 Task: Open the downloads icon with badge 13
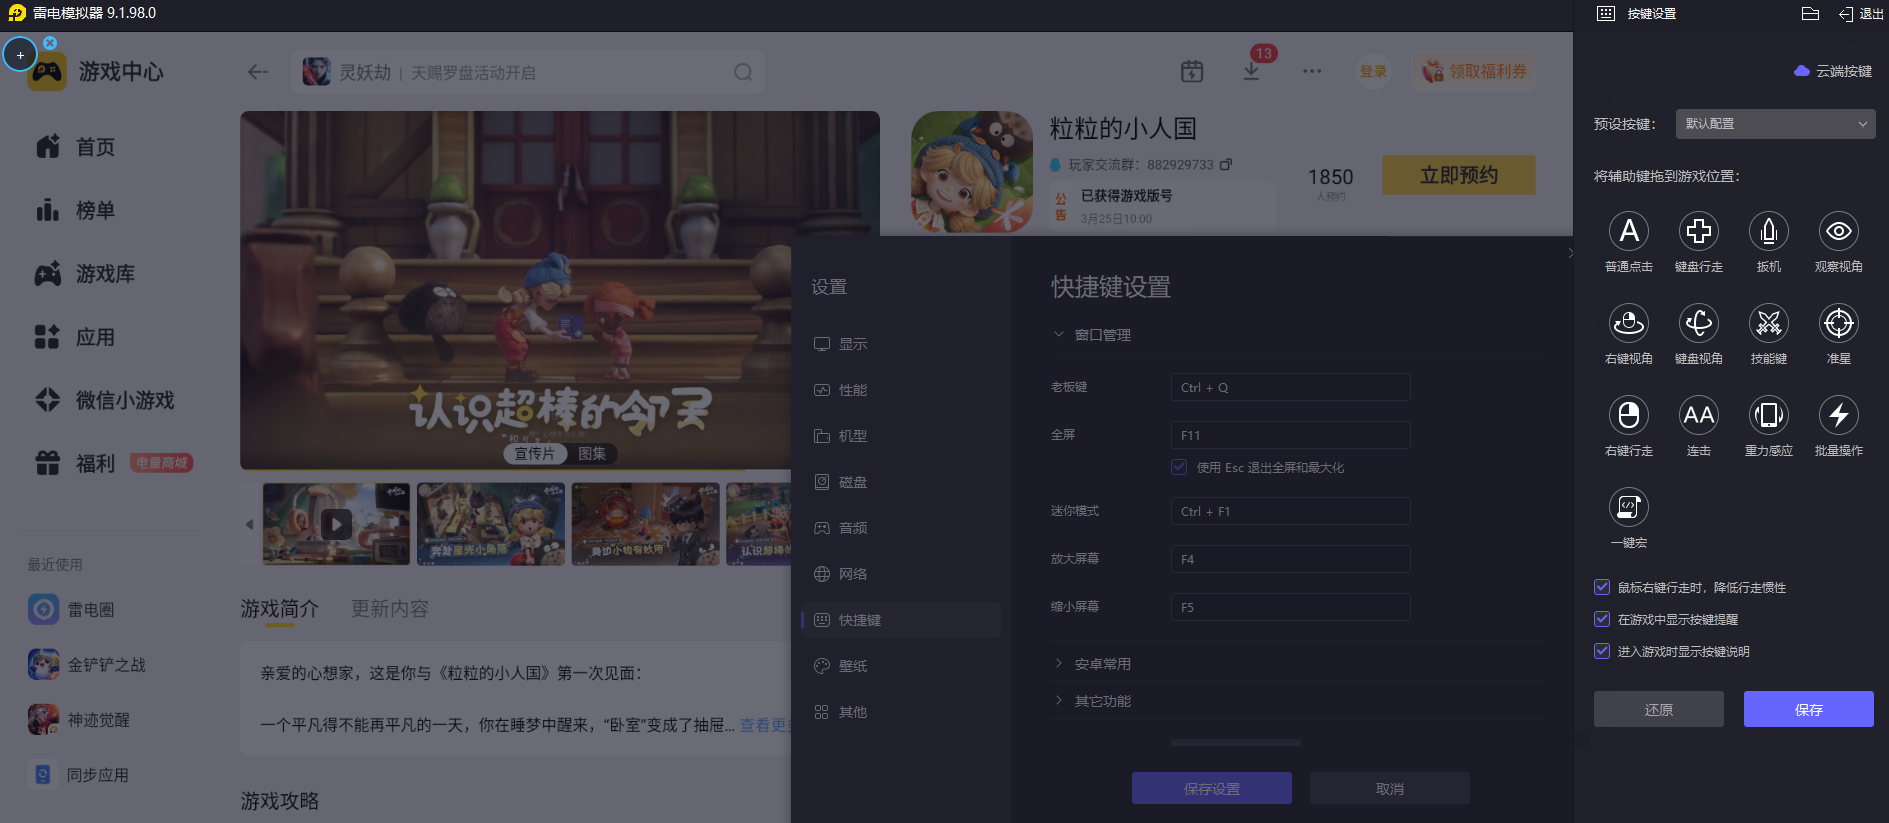[x=1251, y=71]
